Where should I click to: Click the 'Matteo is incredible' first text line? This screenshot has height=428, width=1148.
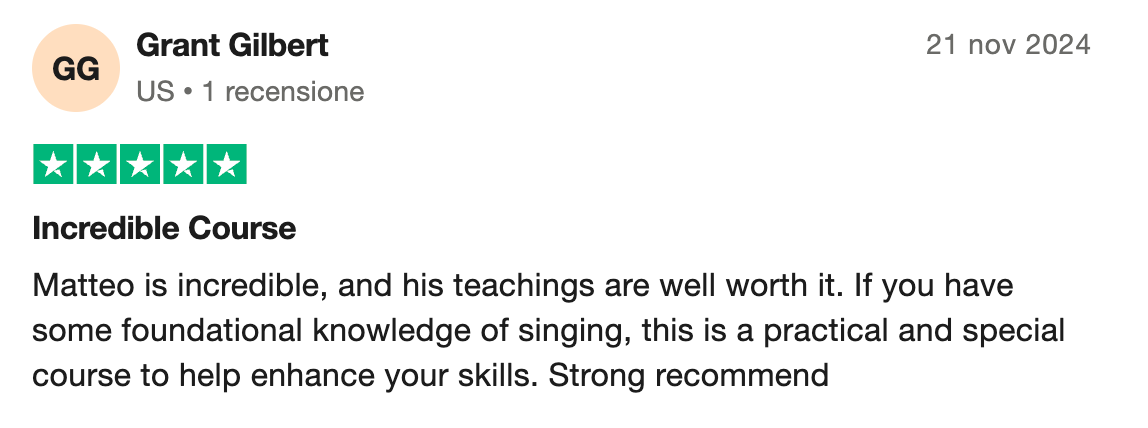(522, 285)
